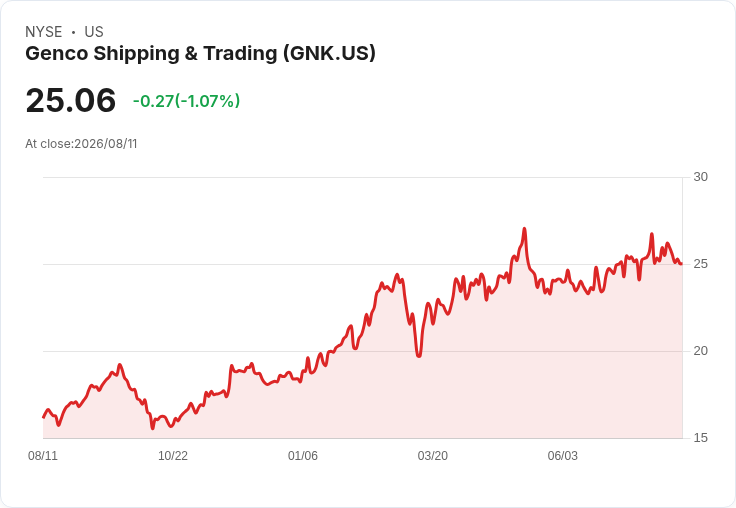
Task: Click the 15 y-axis price label
Action: (x=700, y=438)
